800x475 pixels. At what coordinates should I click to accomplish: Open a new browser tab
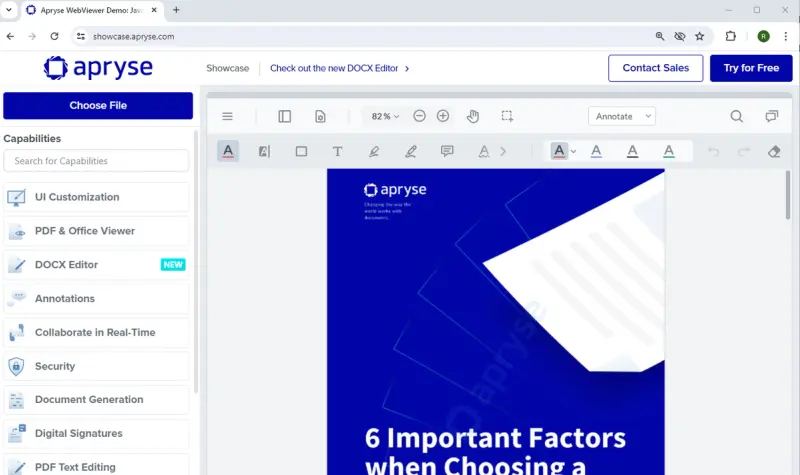pyautogui.click(x=176, y=10)
